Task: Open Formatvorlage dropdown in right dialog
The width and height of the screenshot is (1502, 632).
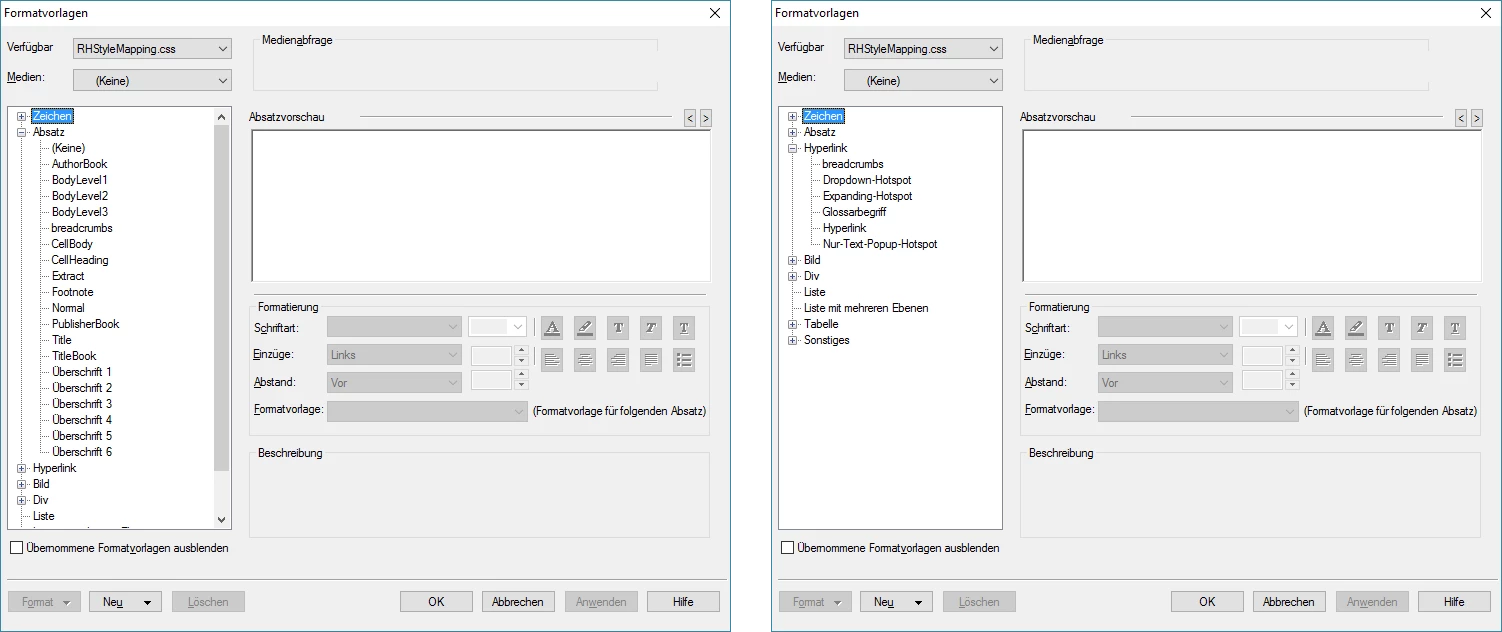Action: coord(1198,411)
